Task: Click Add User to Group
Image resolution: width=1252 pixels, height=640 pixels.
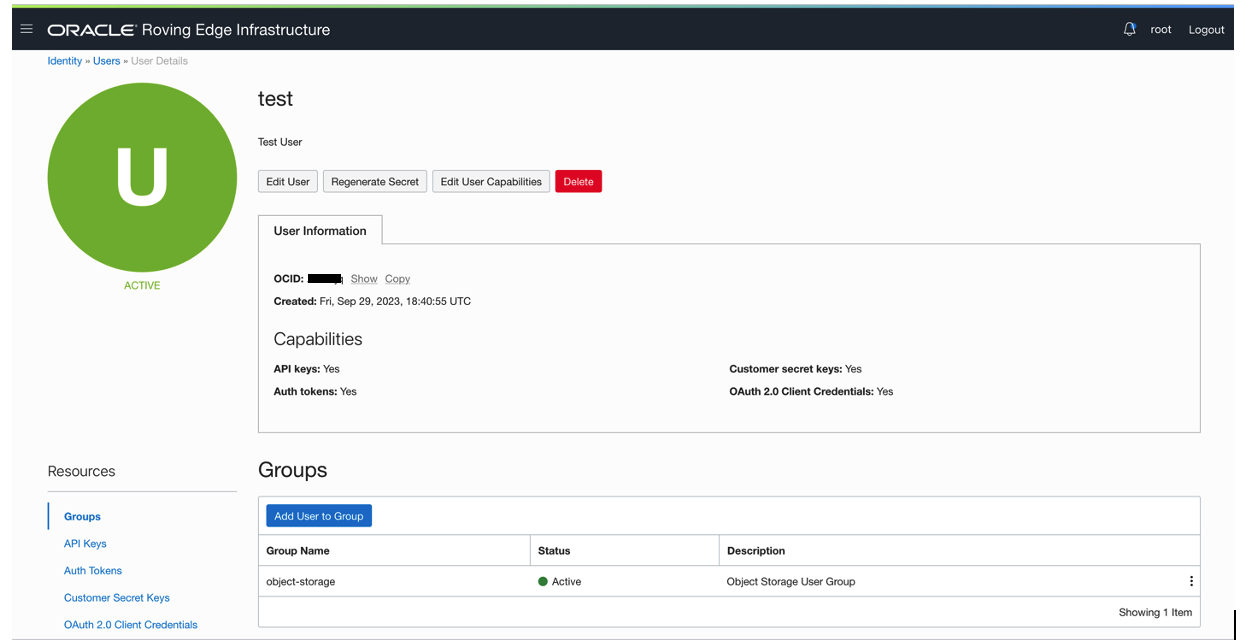Action: tap(318, 515)
